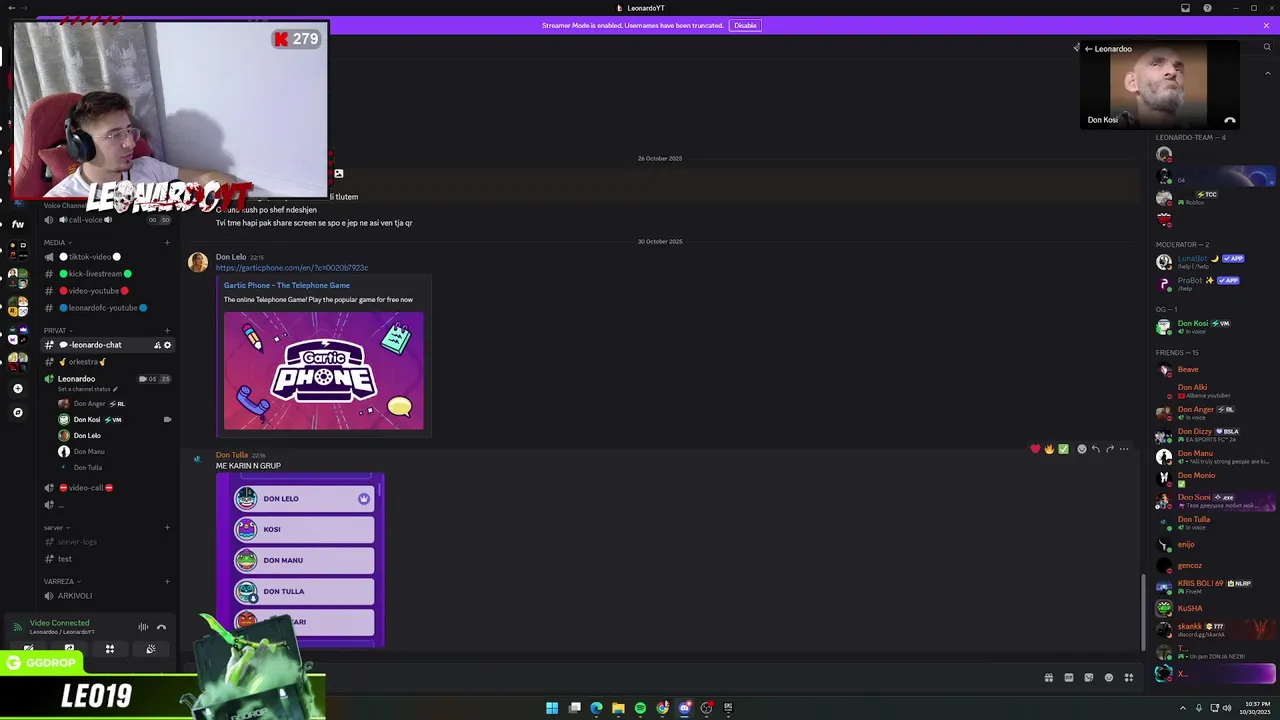View ProBot profile in member list
Image resolution: width=1280 pixels, height=720 pixels.
[x=1213, y=284]
